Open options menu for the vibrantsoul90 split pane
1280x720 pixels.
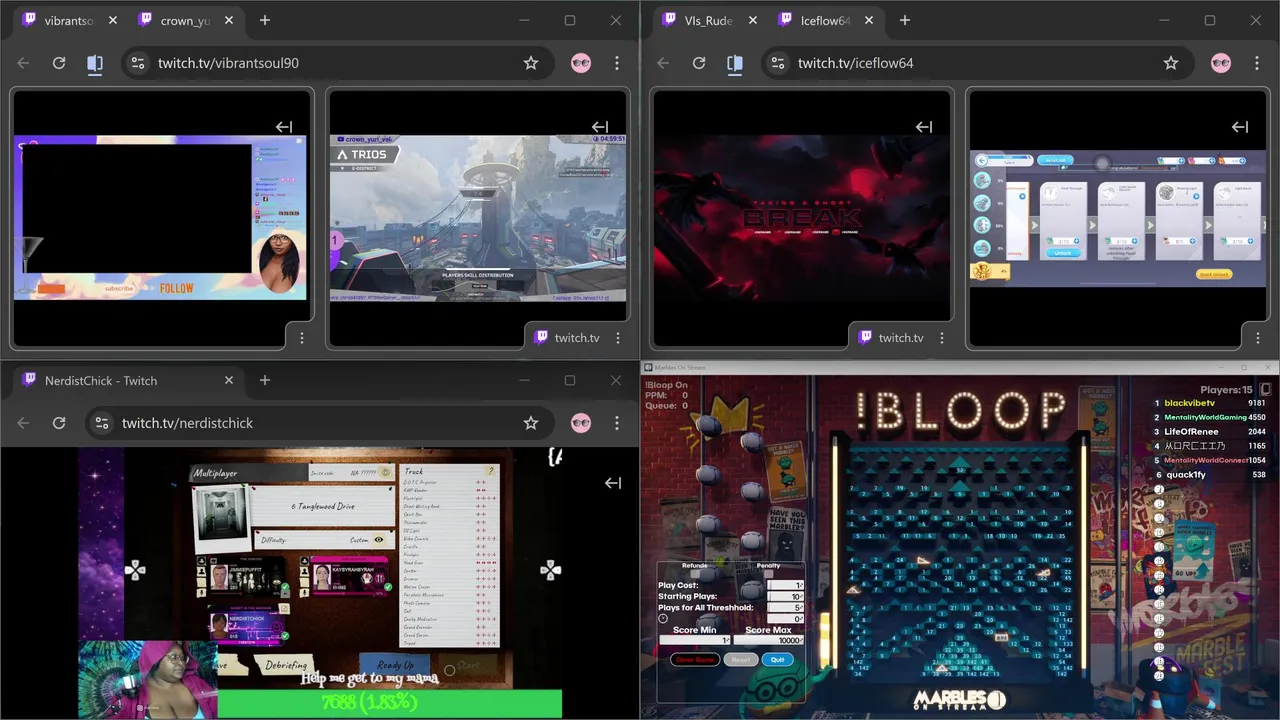[x=302, y=338]
